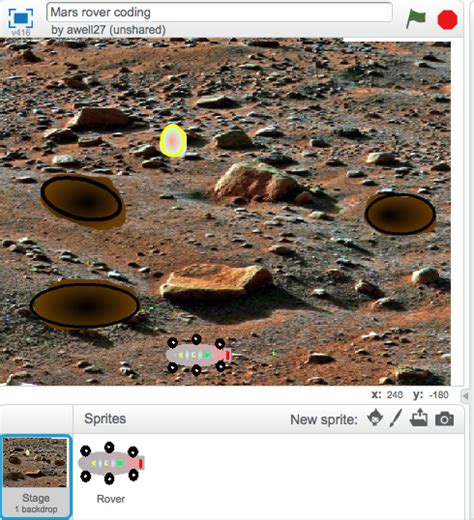
Task: Click the Rover sprite on the stage
Action: click(199, 355)
